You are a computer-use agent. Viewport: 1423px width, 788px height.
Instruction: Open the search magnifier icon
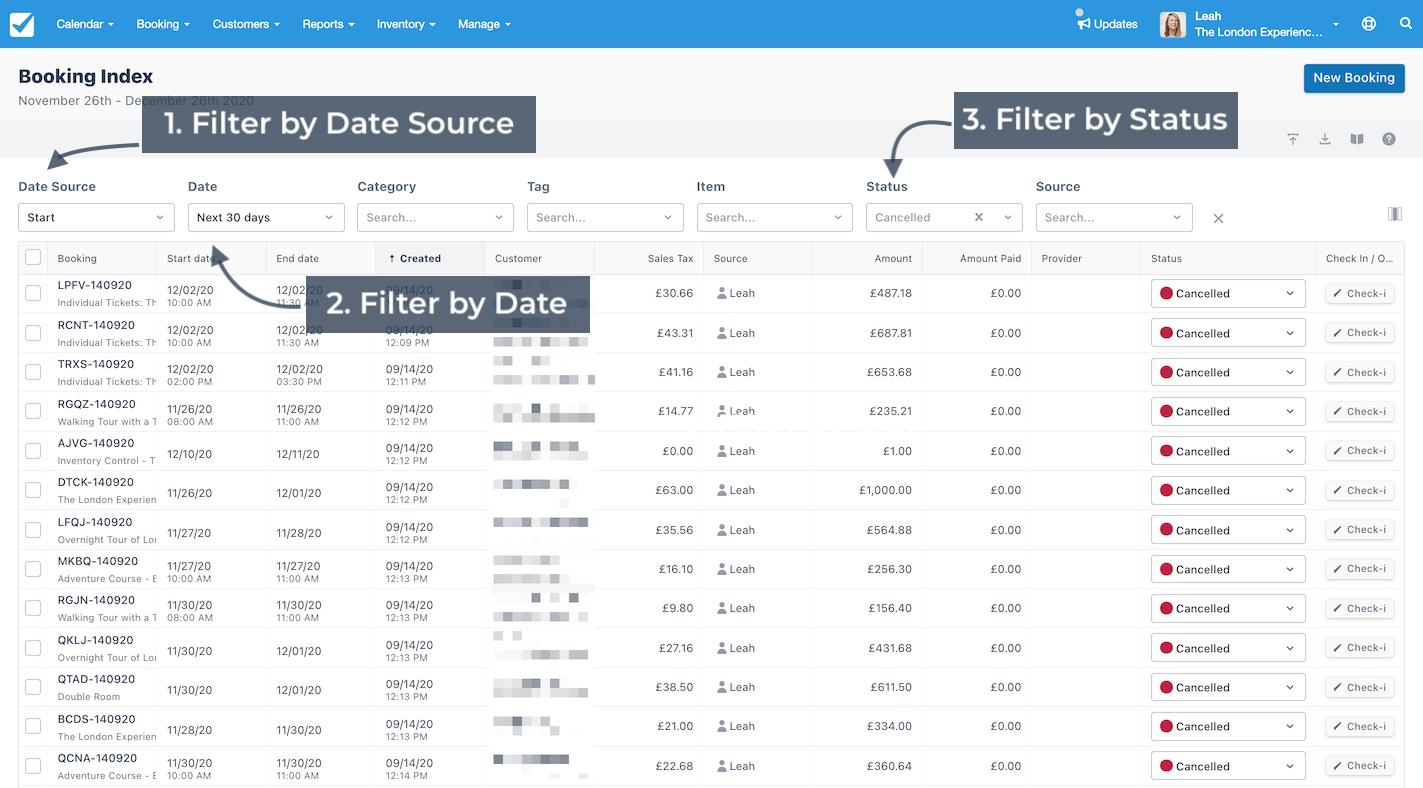(1406, 24)
